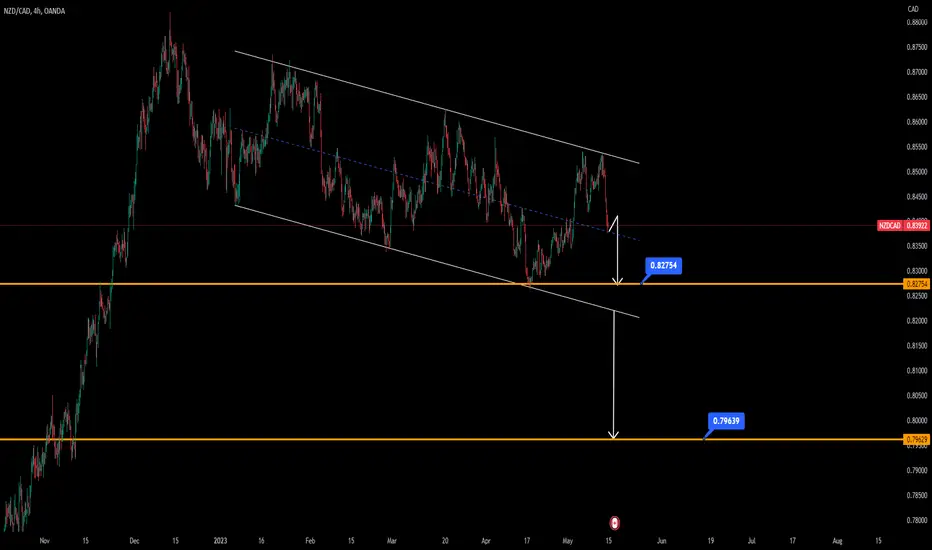The height and width of the screenshot is (550, 932).
Task: Click the 0.85000 price scale label
Action: point(917,172)
